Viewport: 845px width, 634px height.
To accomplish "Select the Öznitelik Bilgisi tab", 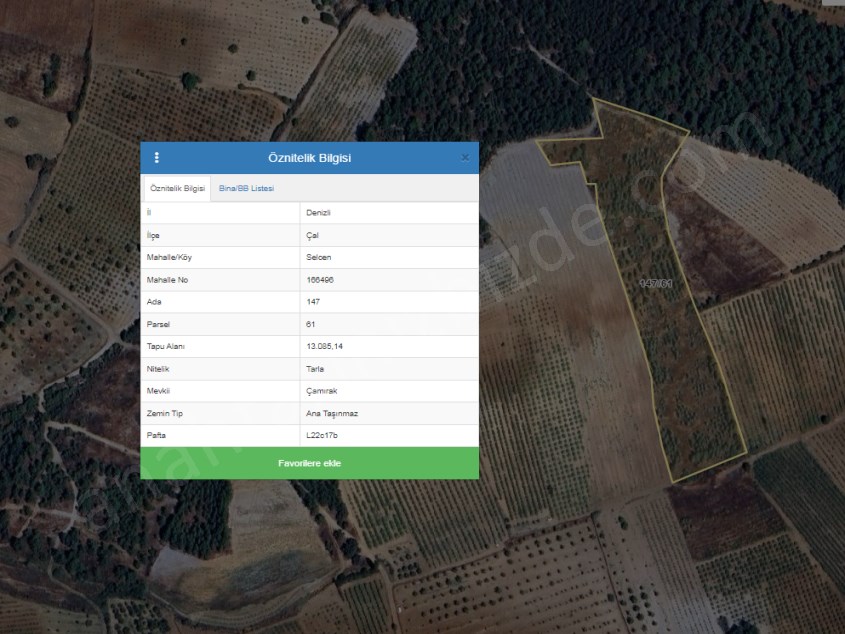I will click(x=177, y=188).
